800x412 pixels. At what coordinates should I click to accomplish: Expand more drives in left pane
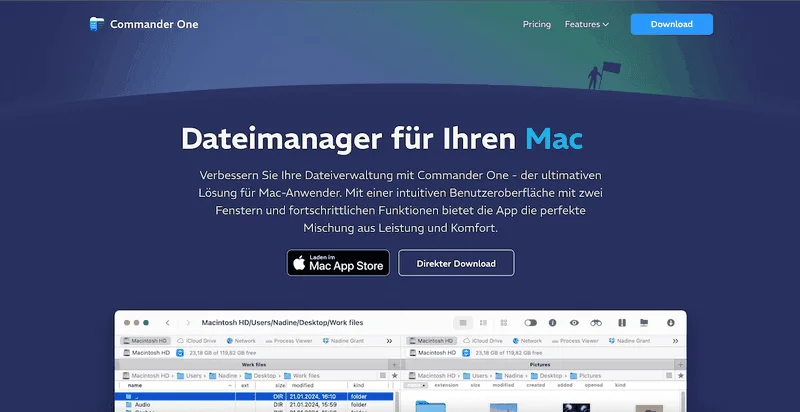[389, 341]
